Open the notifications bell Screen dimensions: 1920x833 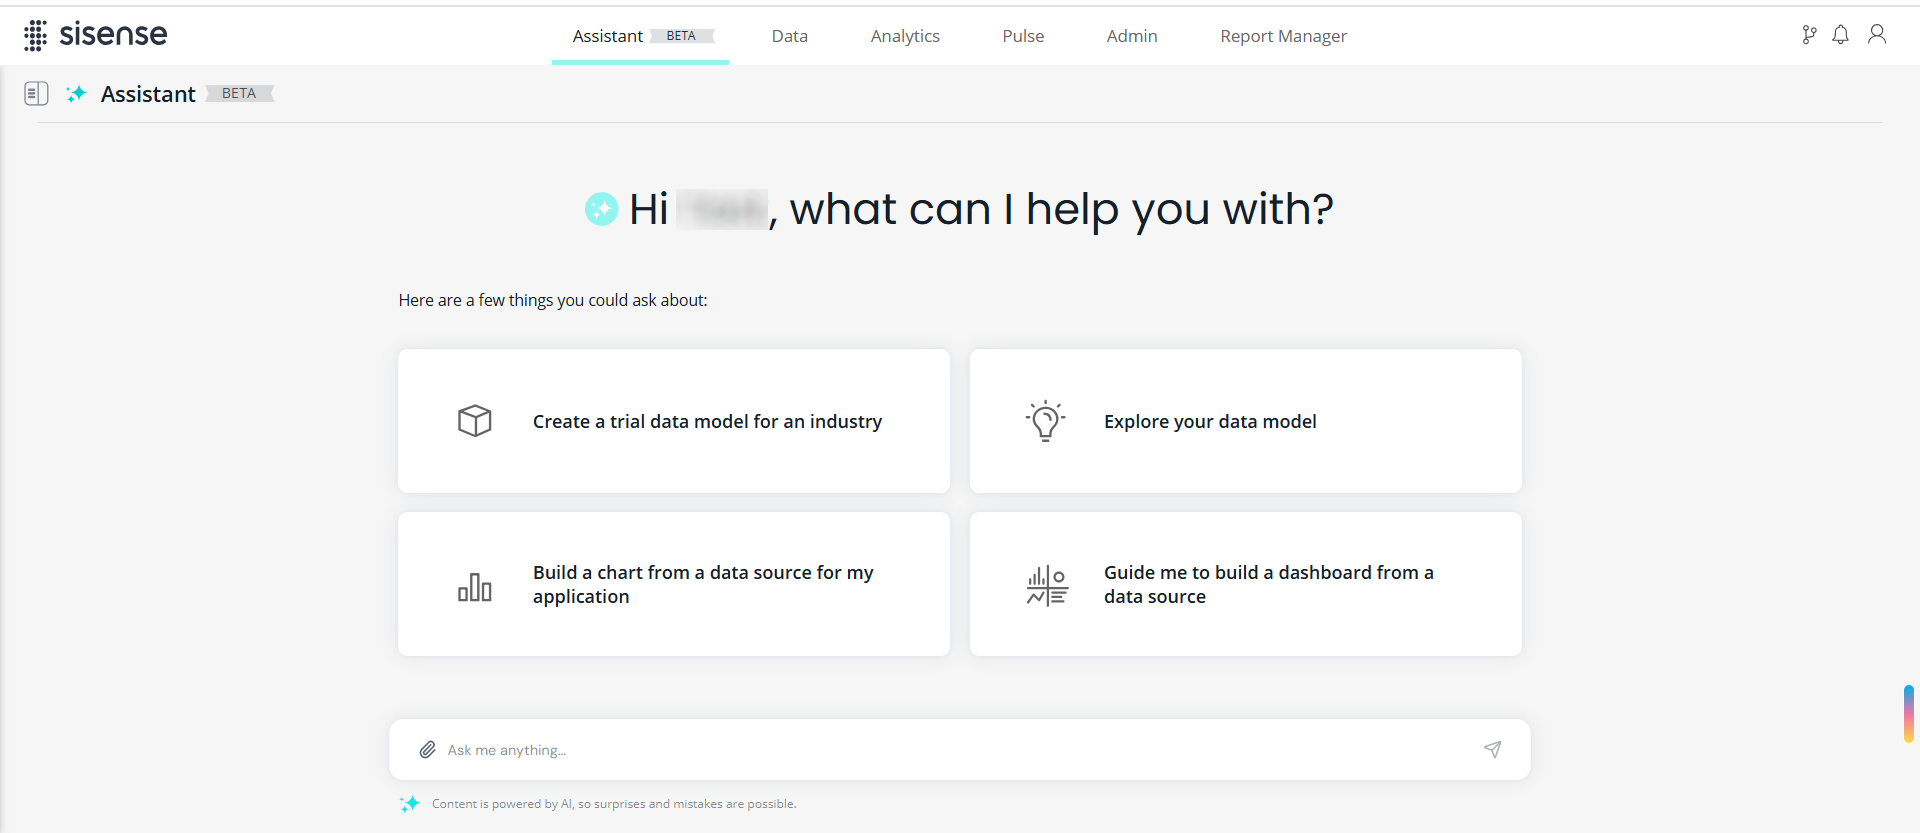(1840, 35)
